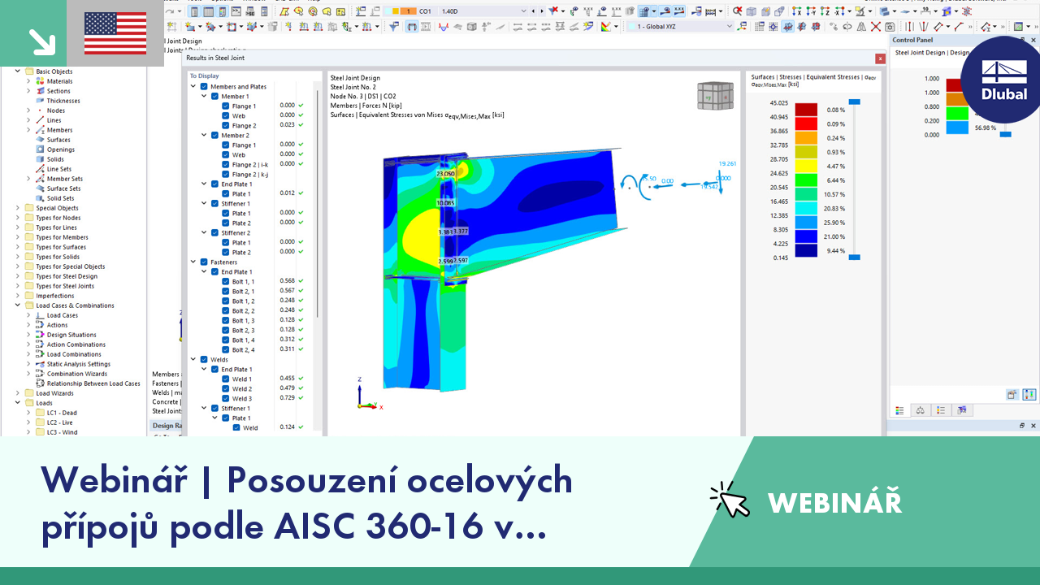
Task: Open the 1 - Global XYZ coordinate dropdown
Action: pyautogui.click(x=680, y=27)
